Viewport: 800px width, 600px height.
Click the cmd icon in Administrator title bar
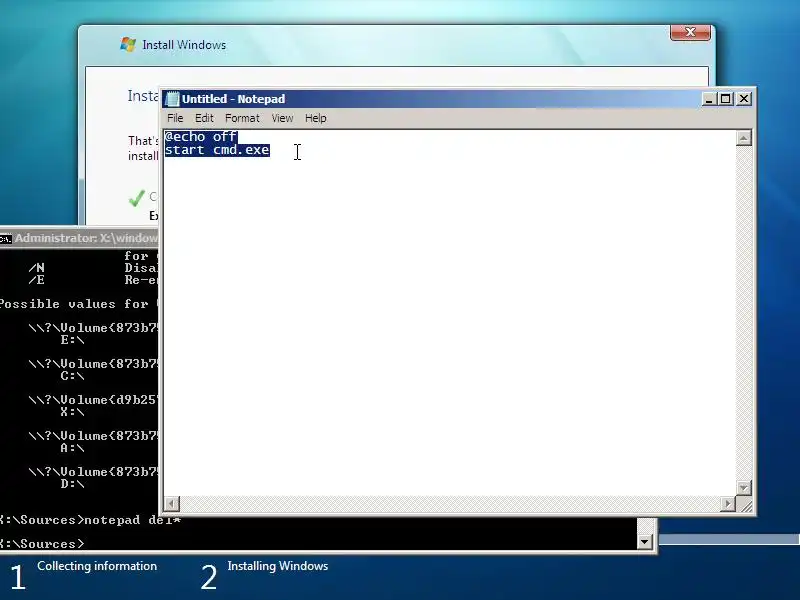coord(6,239)
